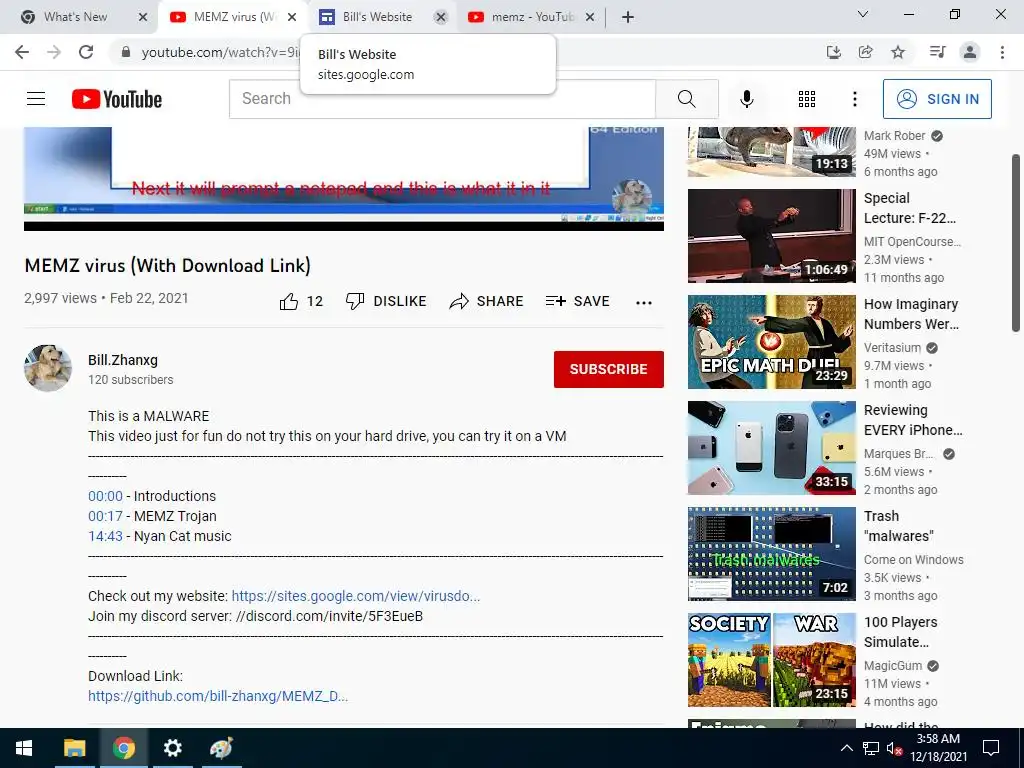Click Chrome icon in taskbar
This screenshot has width=1024, height=768.
(x=123, y=748)
